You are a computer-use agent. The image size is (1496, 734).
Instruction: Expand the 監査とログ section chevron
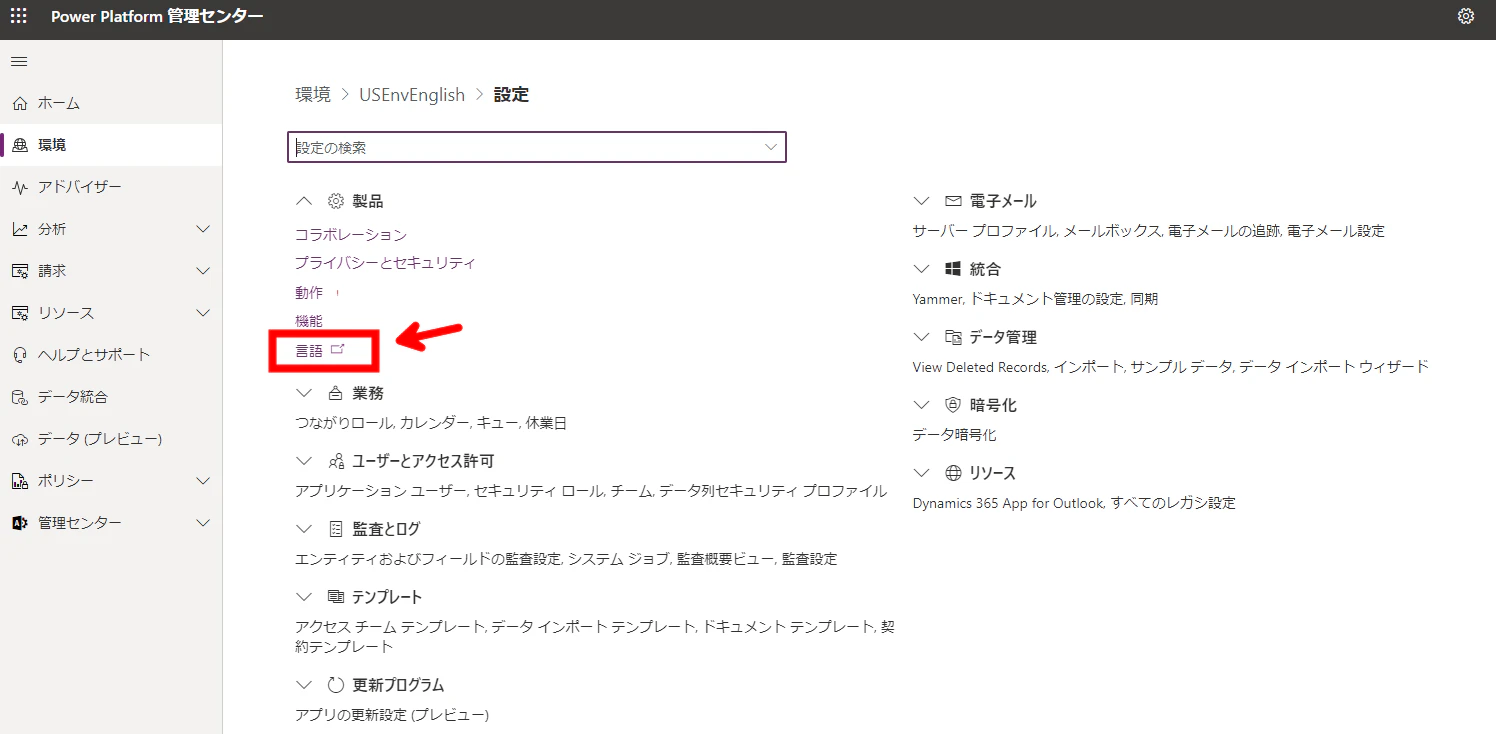point(304,529)
